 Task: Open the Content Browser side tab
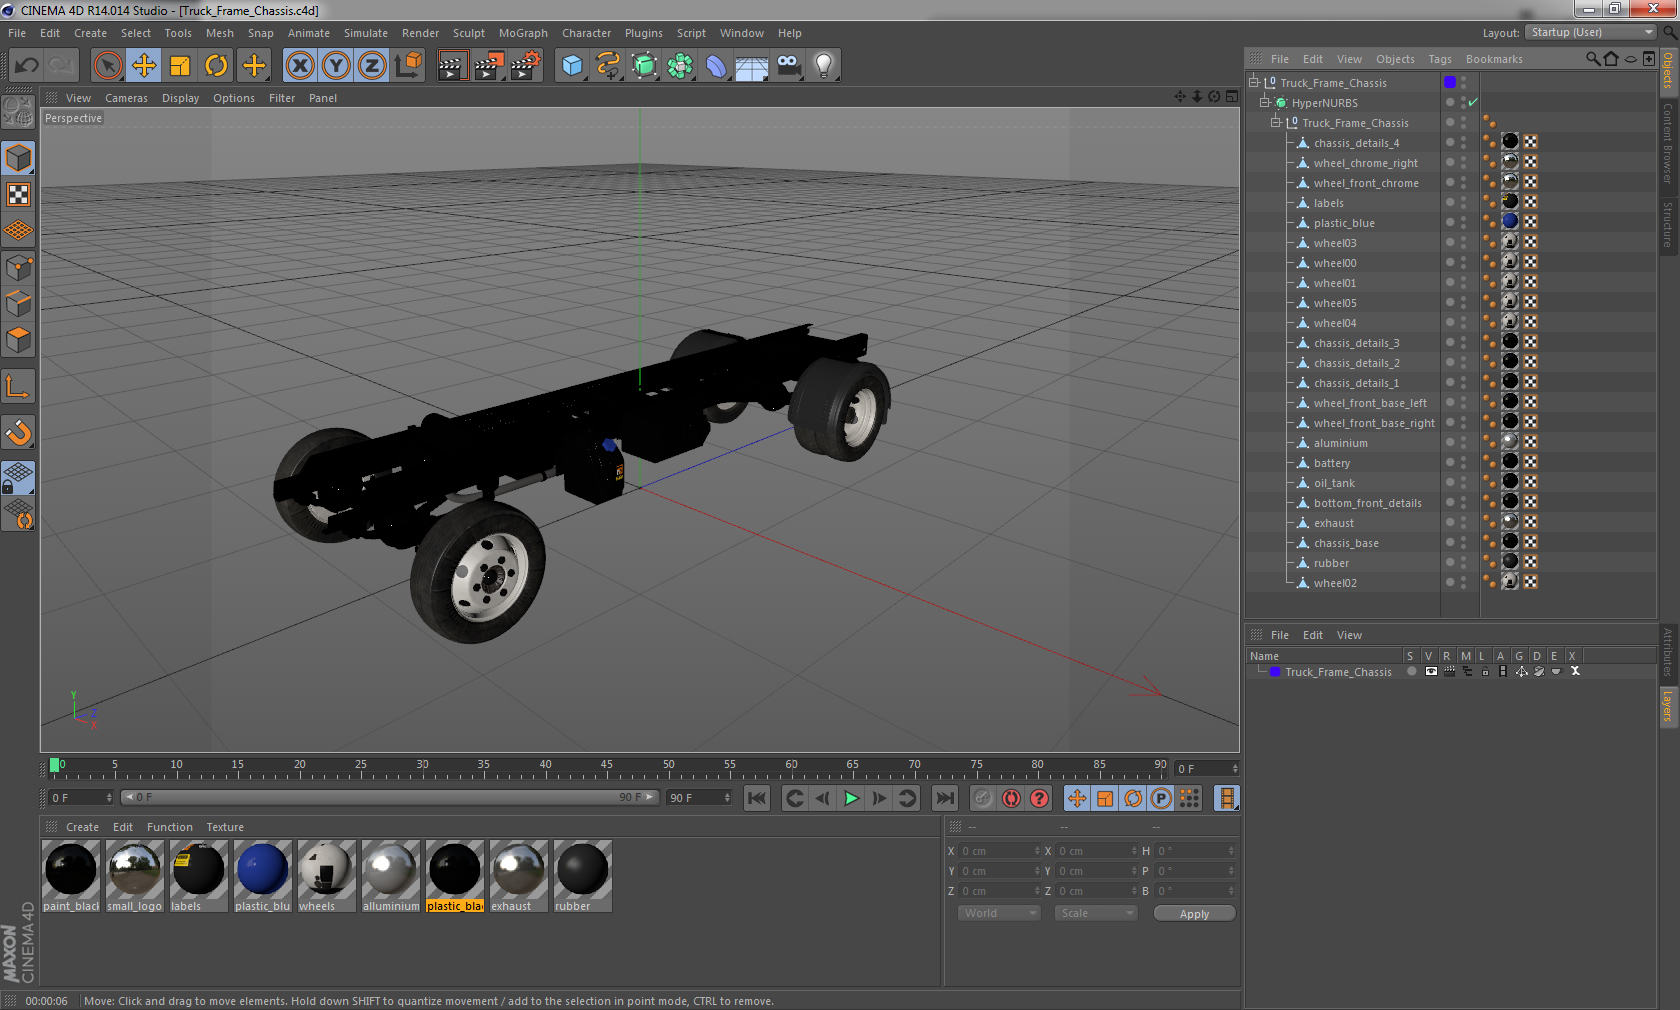[x=1668, y=143]
